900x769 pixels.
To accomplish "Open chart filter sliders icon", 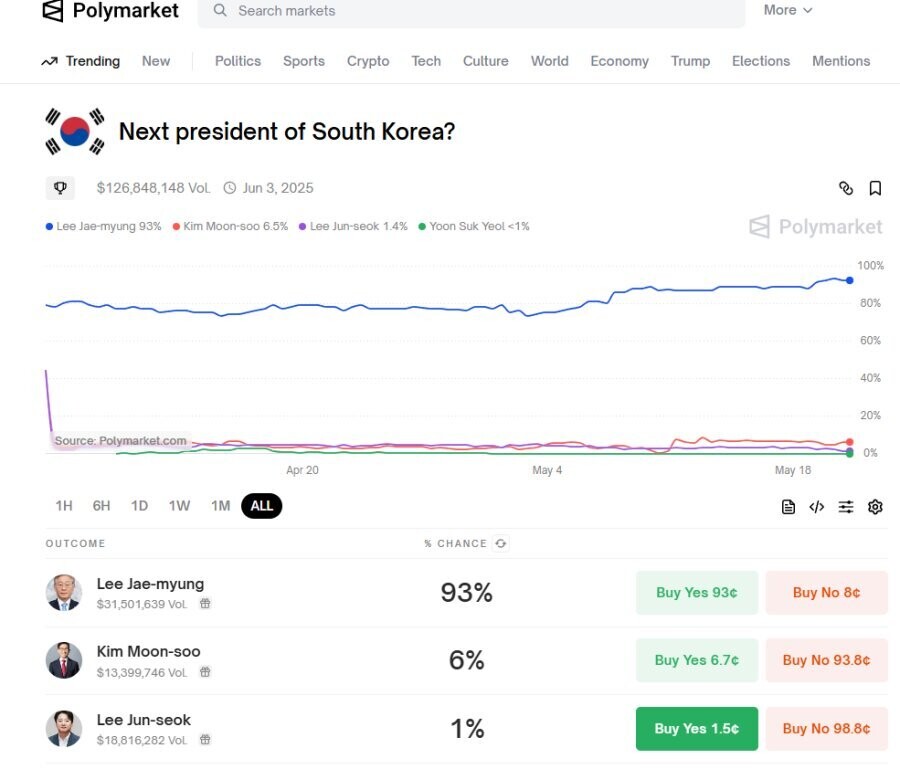I will tap(846, 507).
